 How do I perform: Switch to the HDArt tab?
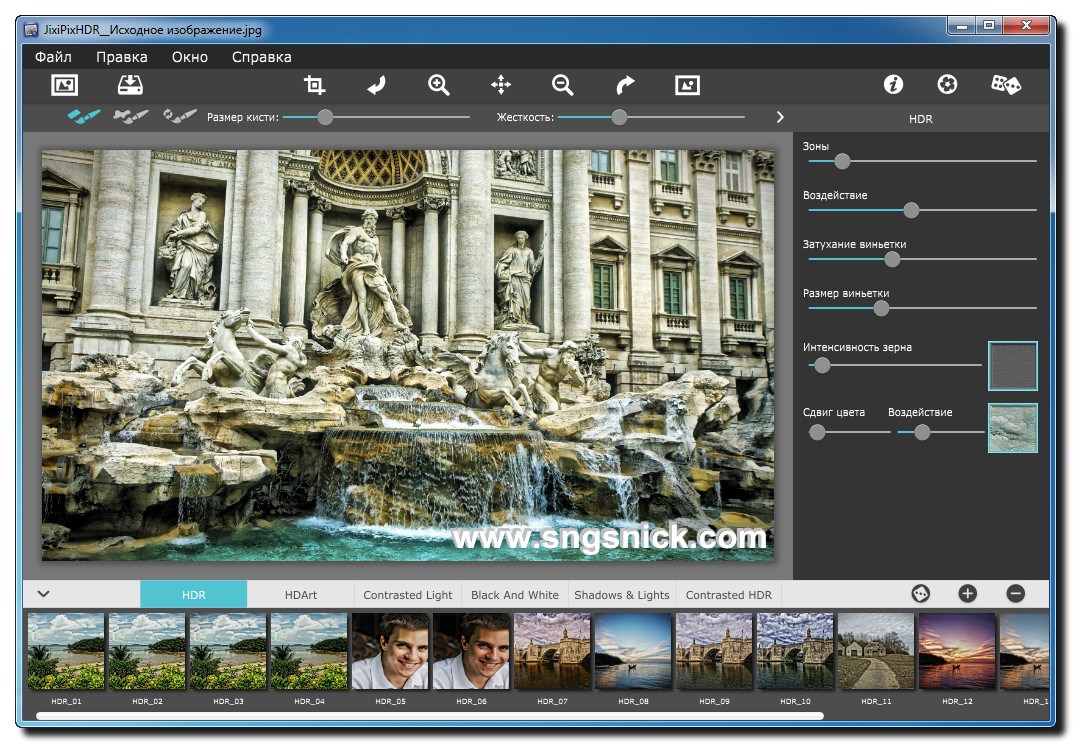(x=300, y=595)
